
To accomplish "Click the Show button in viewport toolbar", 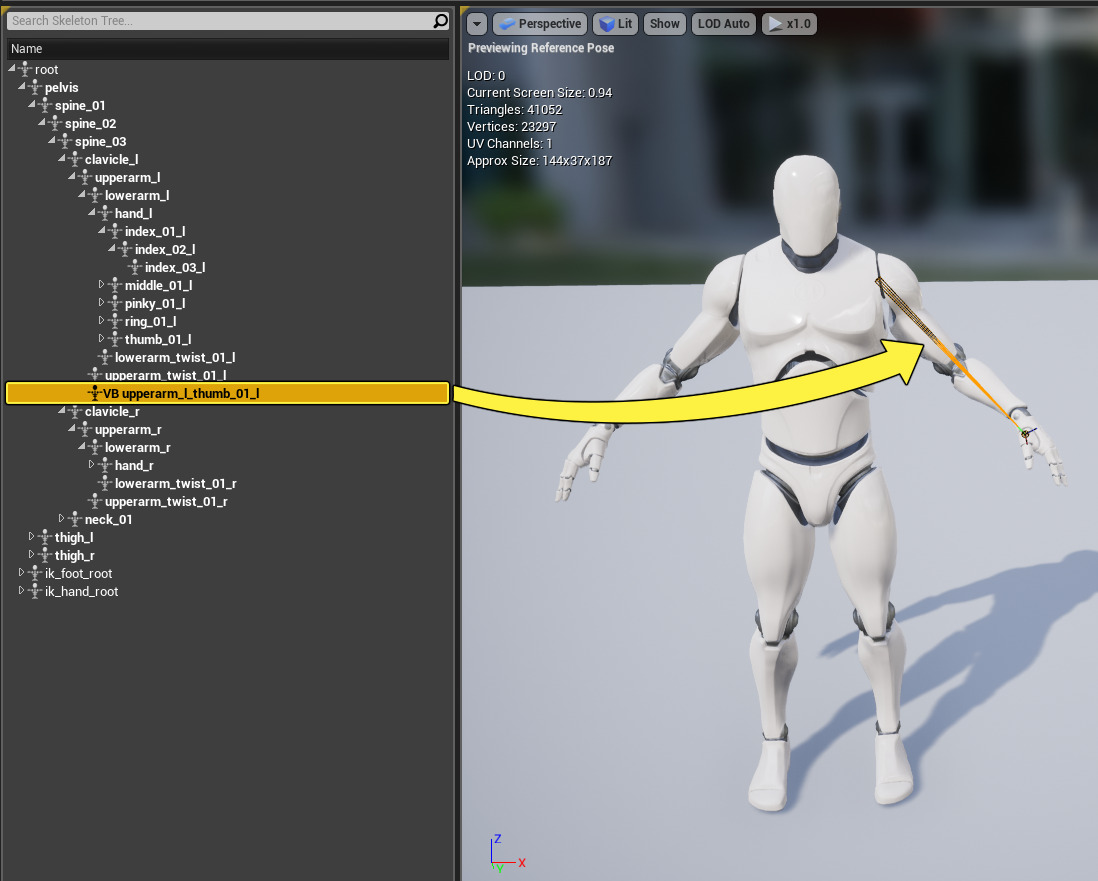I will click(x=664, y=24).
